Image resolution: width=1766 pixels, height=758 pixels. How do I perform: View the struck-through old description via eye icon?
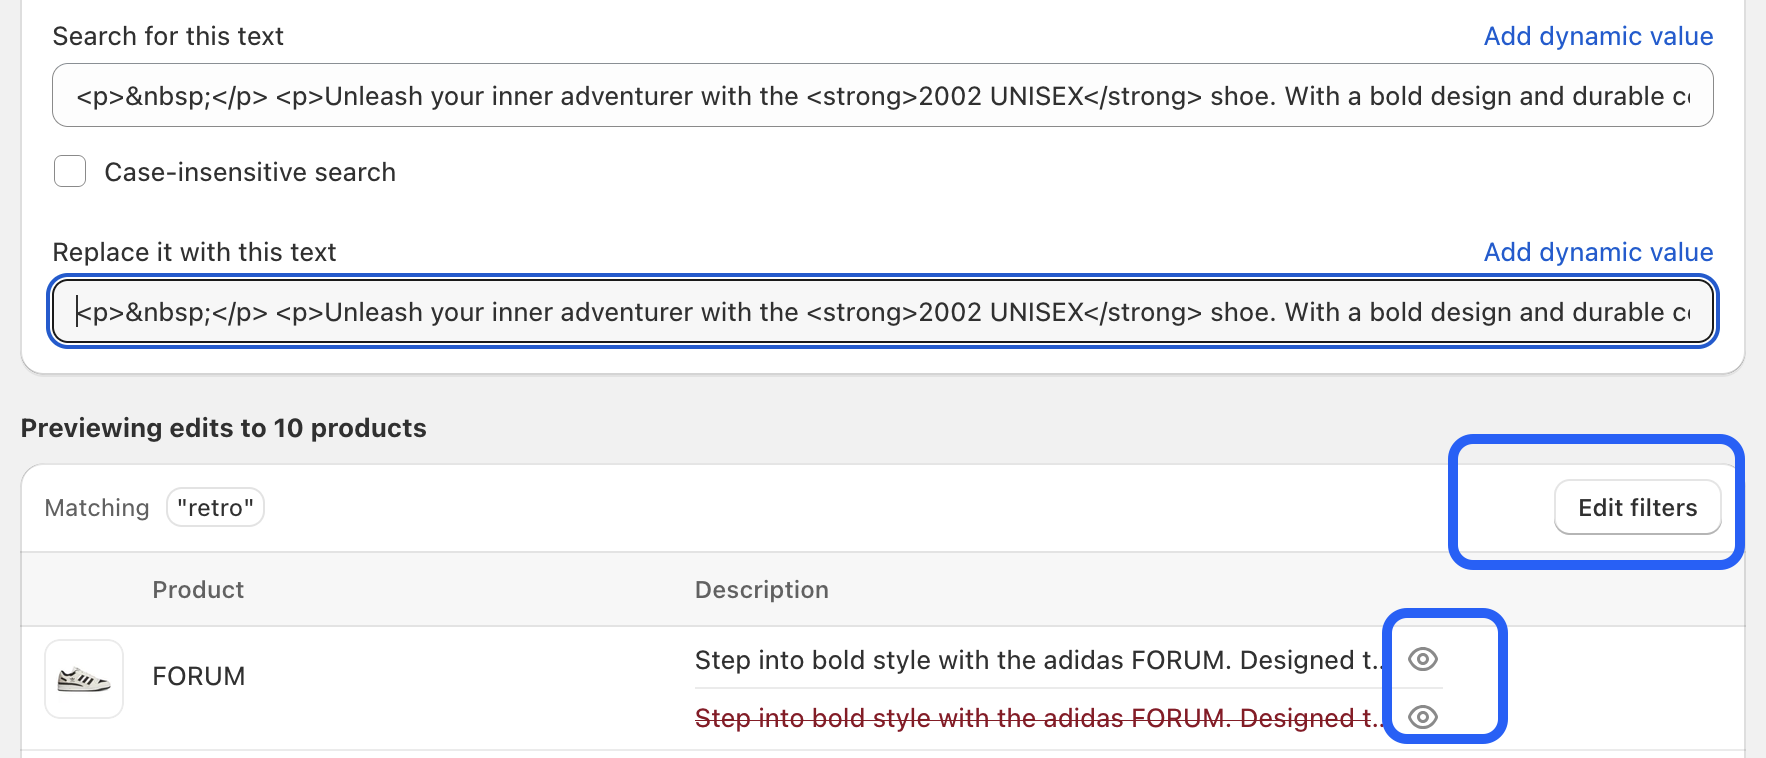tap(1422, 717)
